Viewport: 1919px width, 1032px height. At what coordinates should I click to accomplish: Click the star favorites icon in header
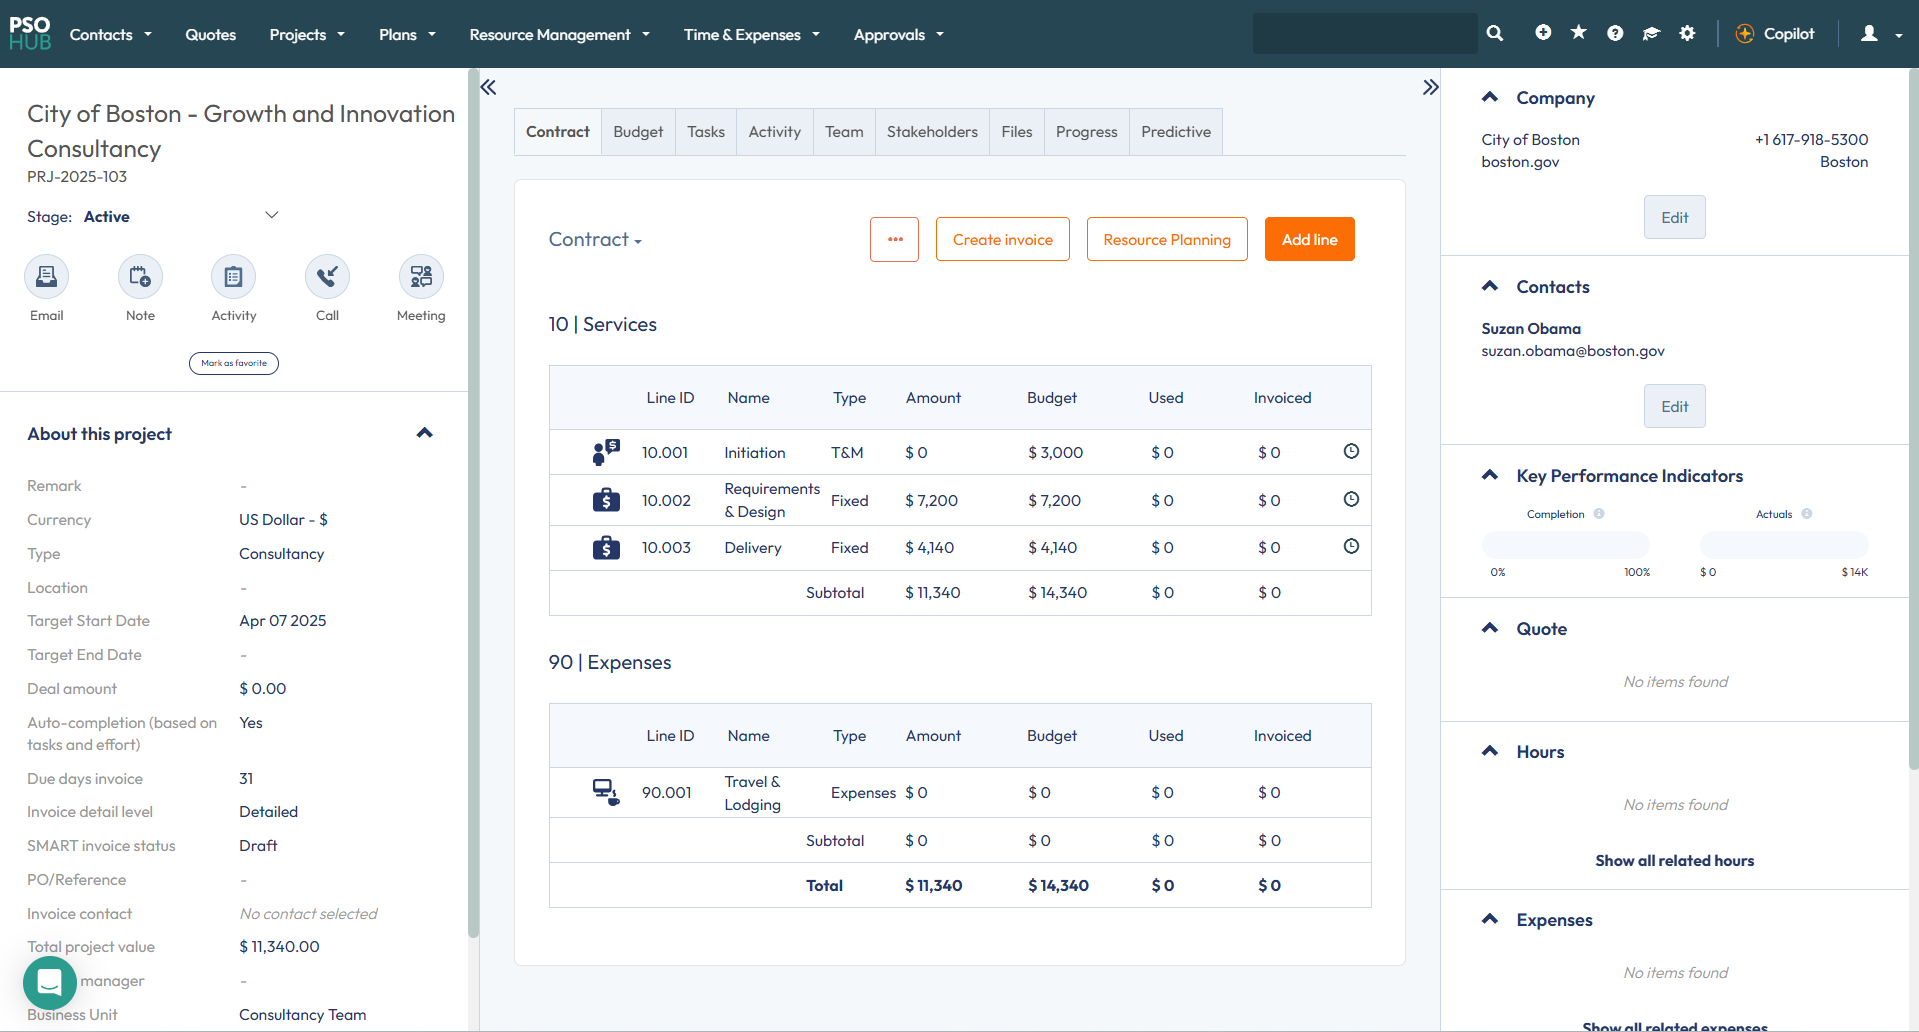click(x=1579, y=33)
